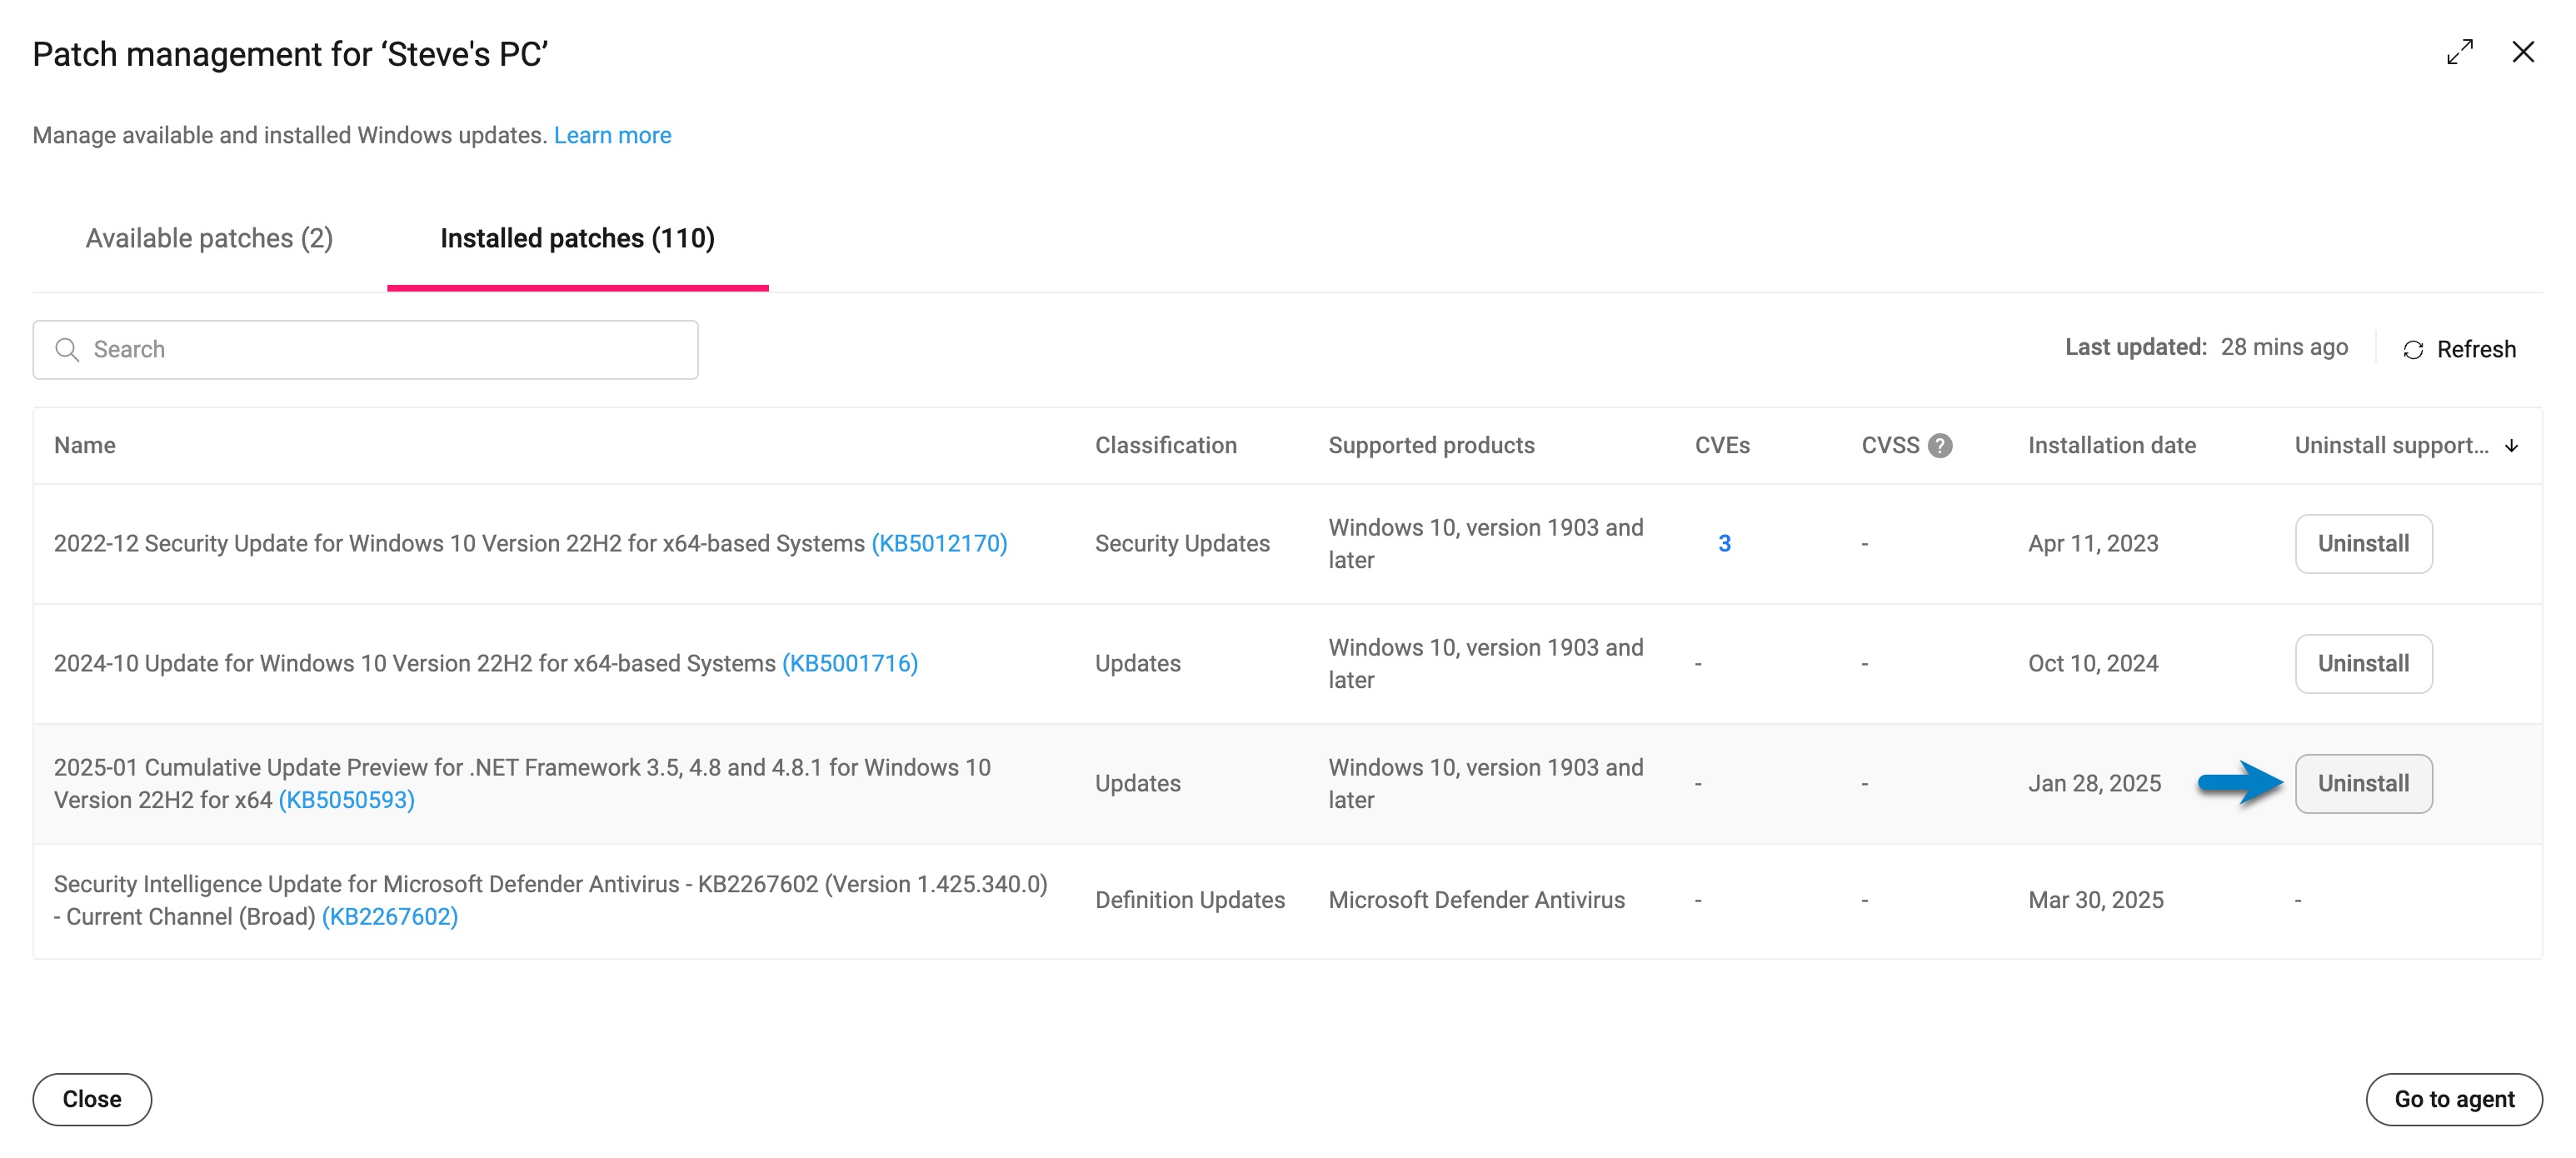Click the 'Patch management for Steve's PC' title
Image resolution: width=2576 pixels, height=1158 pixels.
click(290, 54)
